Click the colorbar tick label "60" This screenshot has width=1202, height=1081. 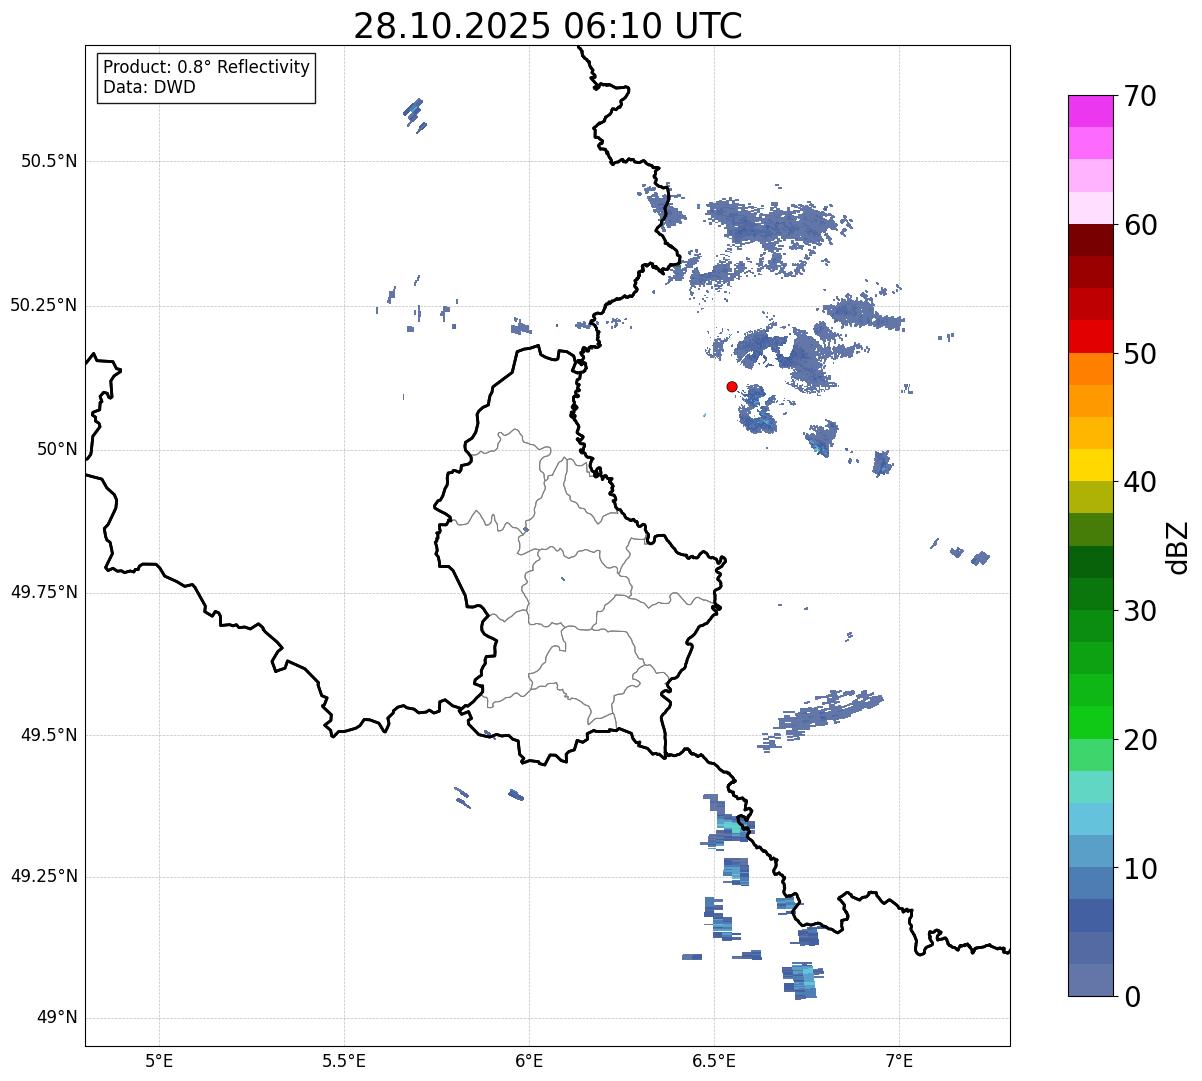tap(1141, 225)
